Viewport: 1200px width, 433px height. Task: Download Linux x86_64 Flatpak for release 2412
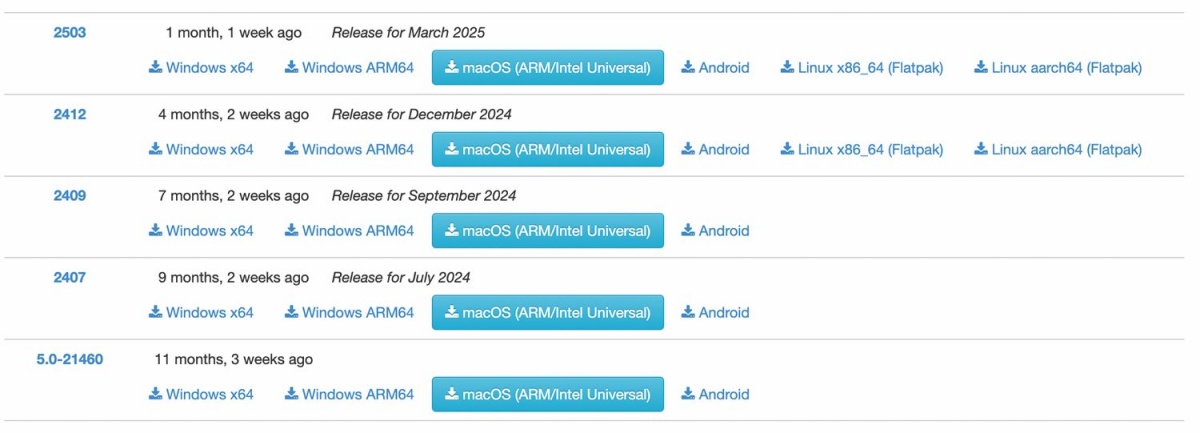pos(862,150)
